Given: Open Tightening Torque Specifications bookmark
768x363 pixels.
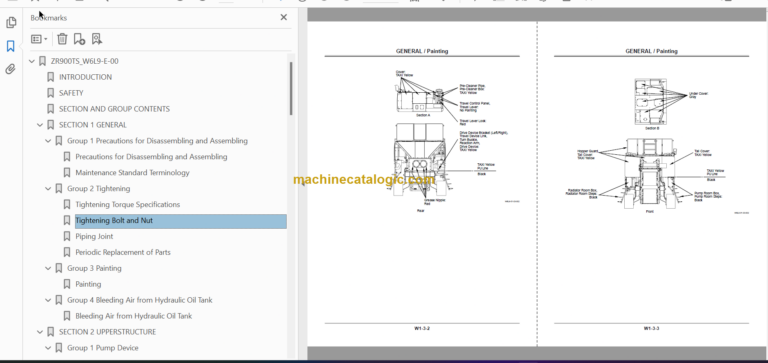Looking at the screenshot, I should [x=127, y=204].
